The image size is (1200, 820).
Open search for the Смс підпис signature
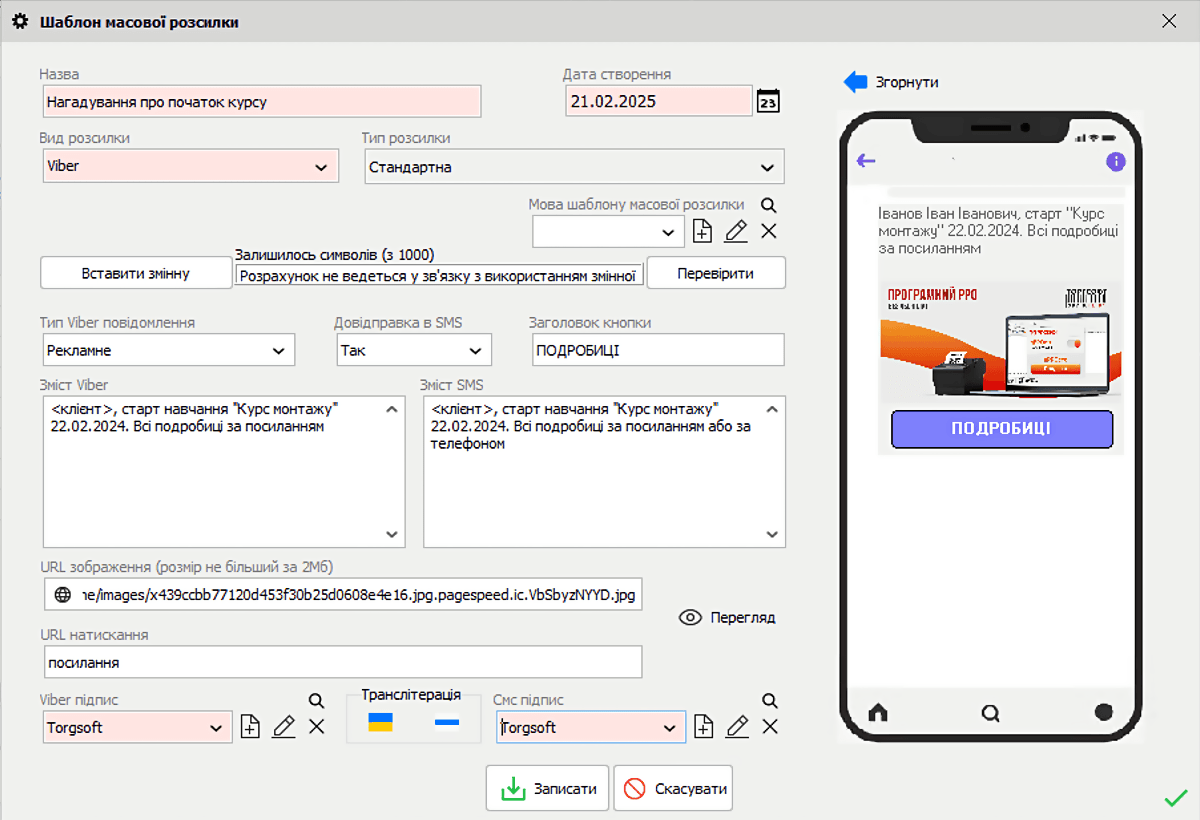tap(769, 700)
